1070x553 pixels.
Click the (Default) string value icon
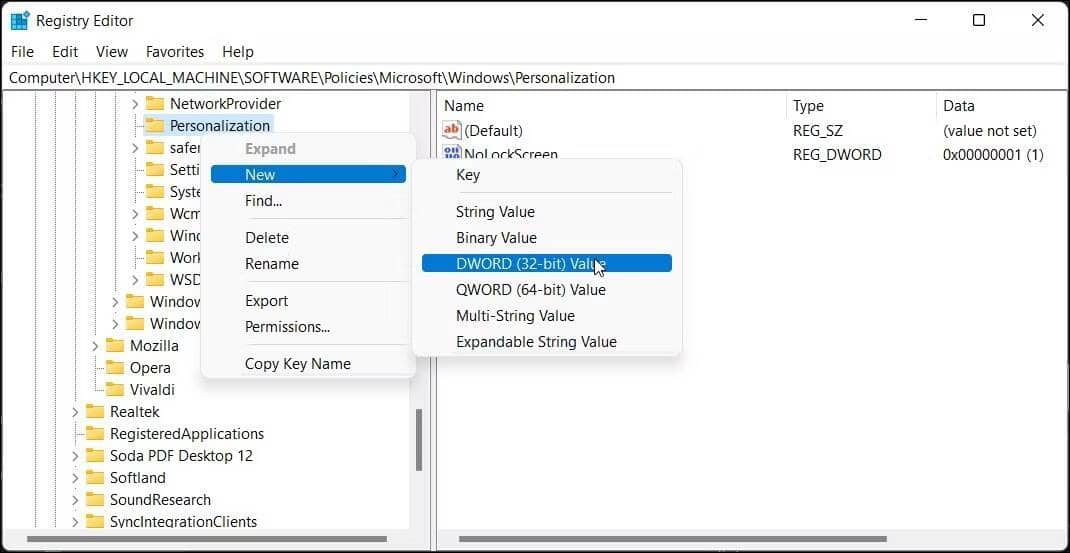452,130
